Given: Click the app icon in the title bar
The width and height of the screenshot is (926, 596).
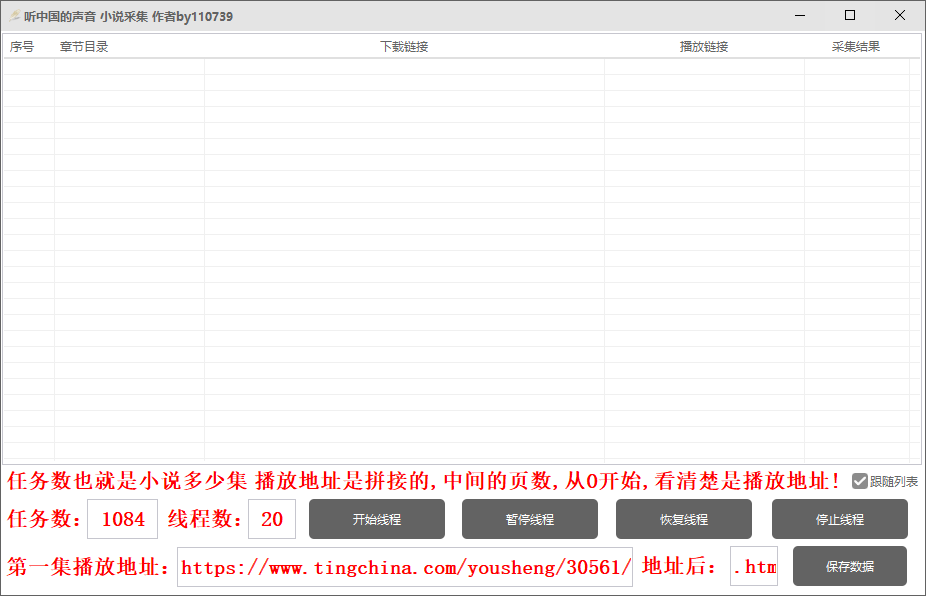Looking at the screenshot, I should (14, 15).
